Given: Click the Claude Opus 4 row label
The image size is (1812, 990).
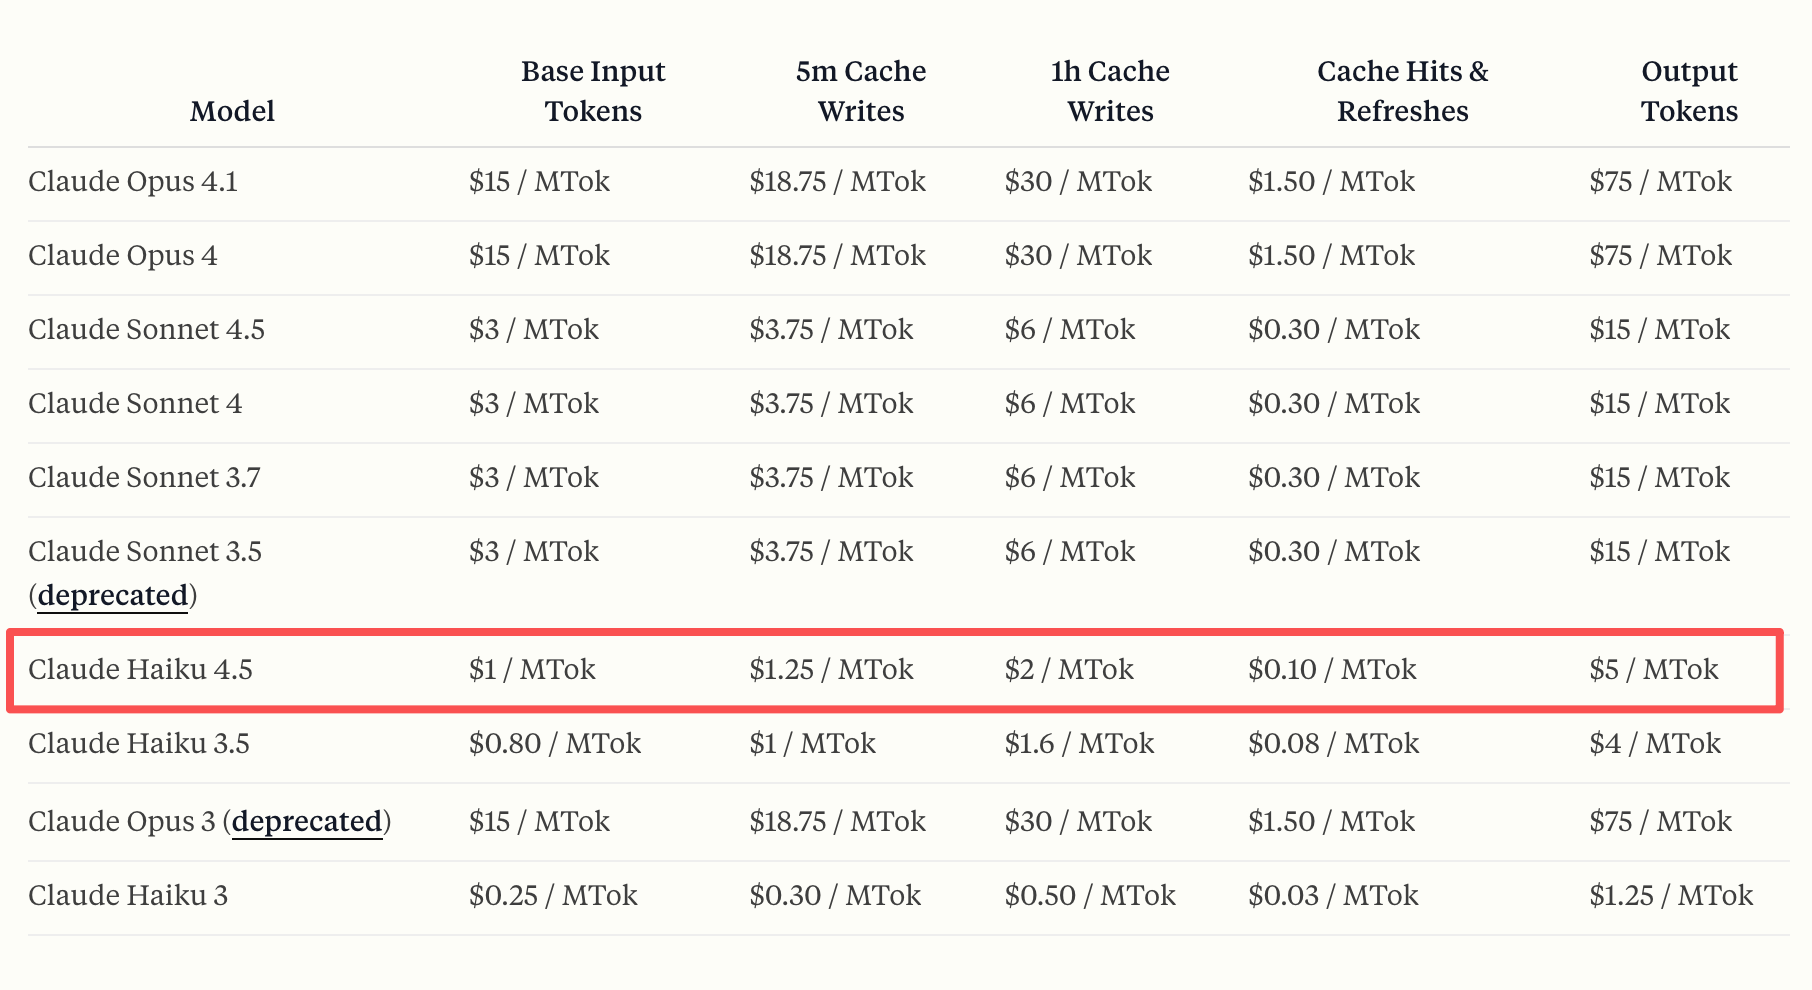Looking at the screenshot, I should tap(123, 256).
